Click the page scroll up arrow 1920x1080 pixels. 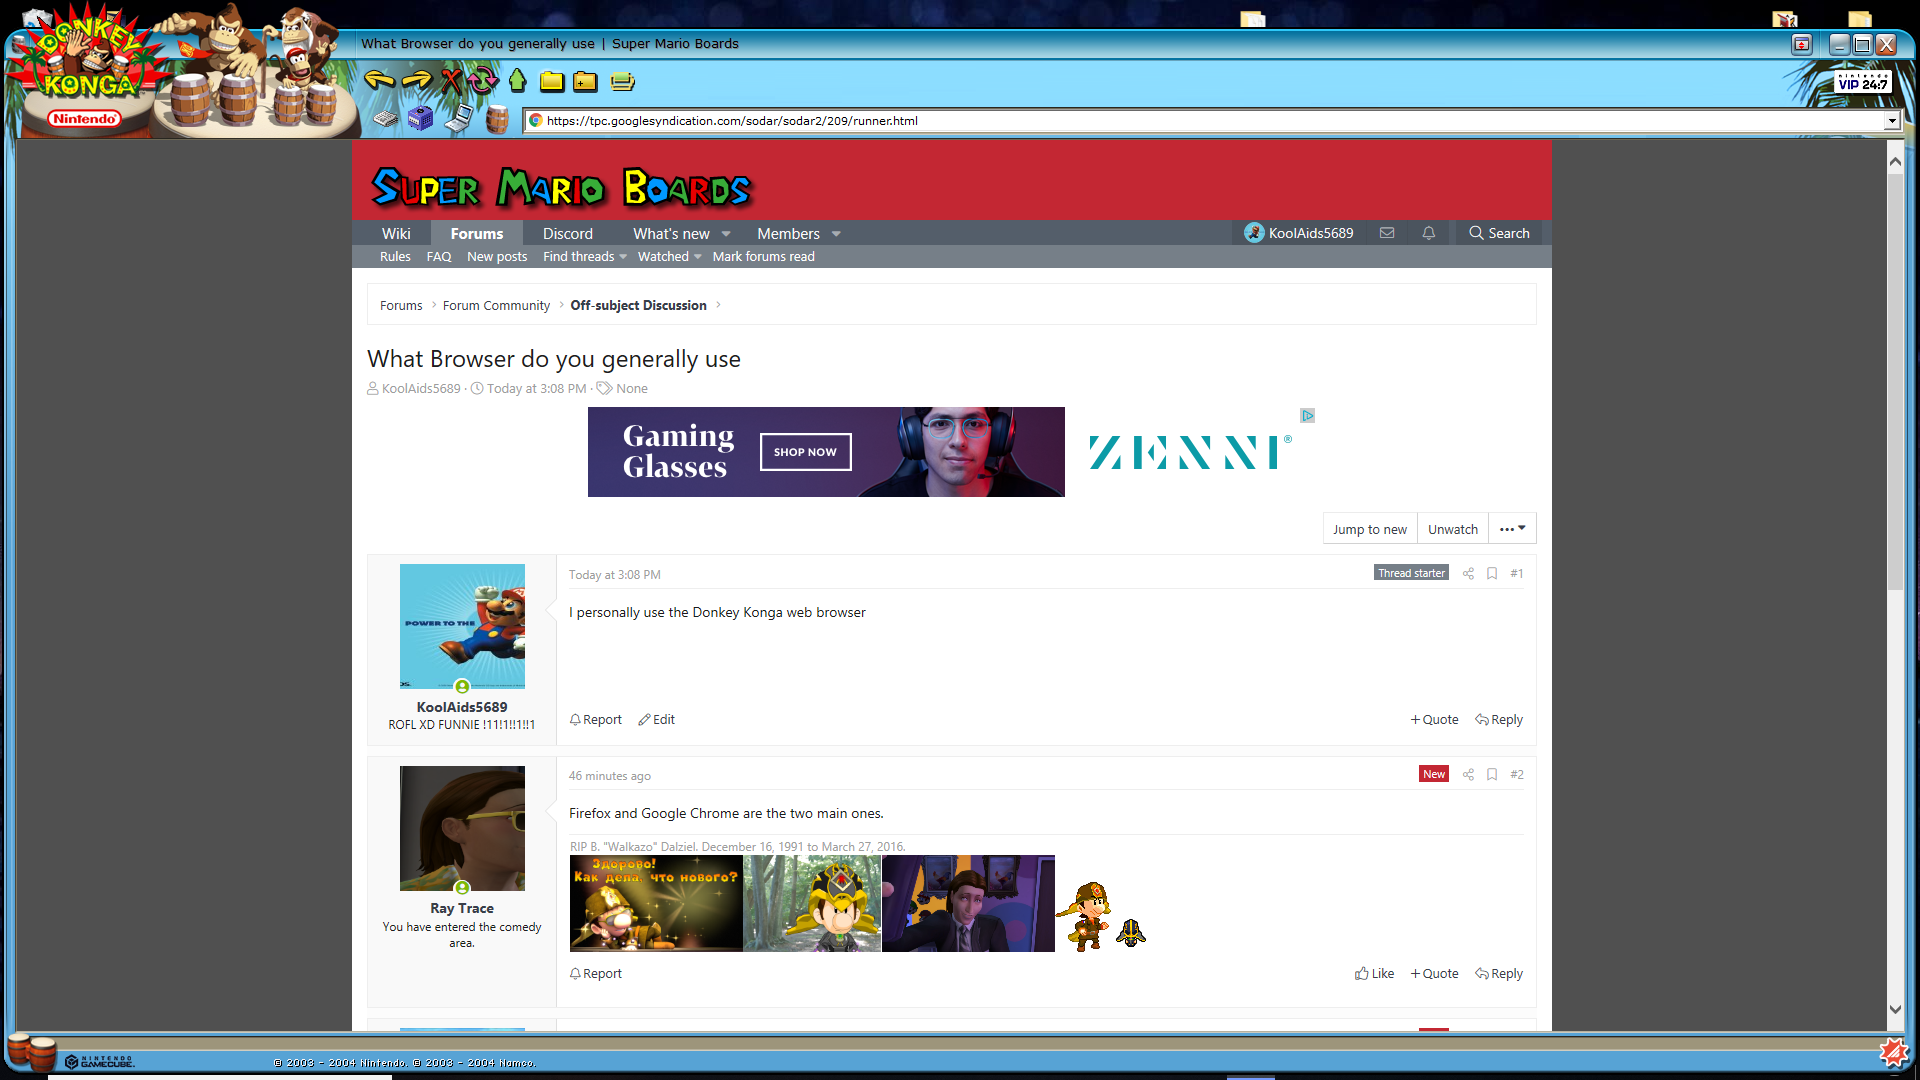coord(1895,160)
